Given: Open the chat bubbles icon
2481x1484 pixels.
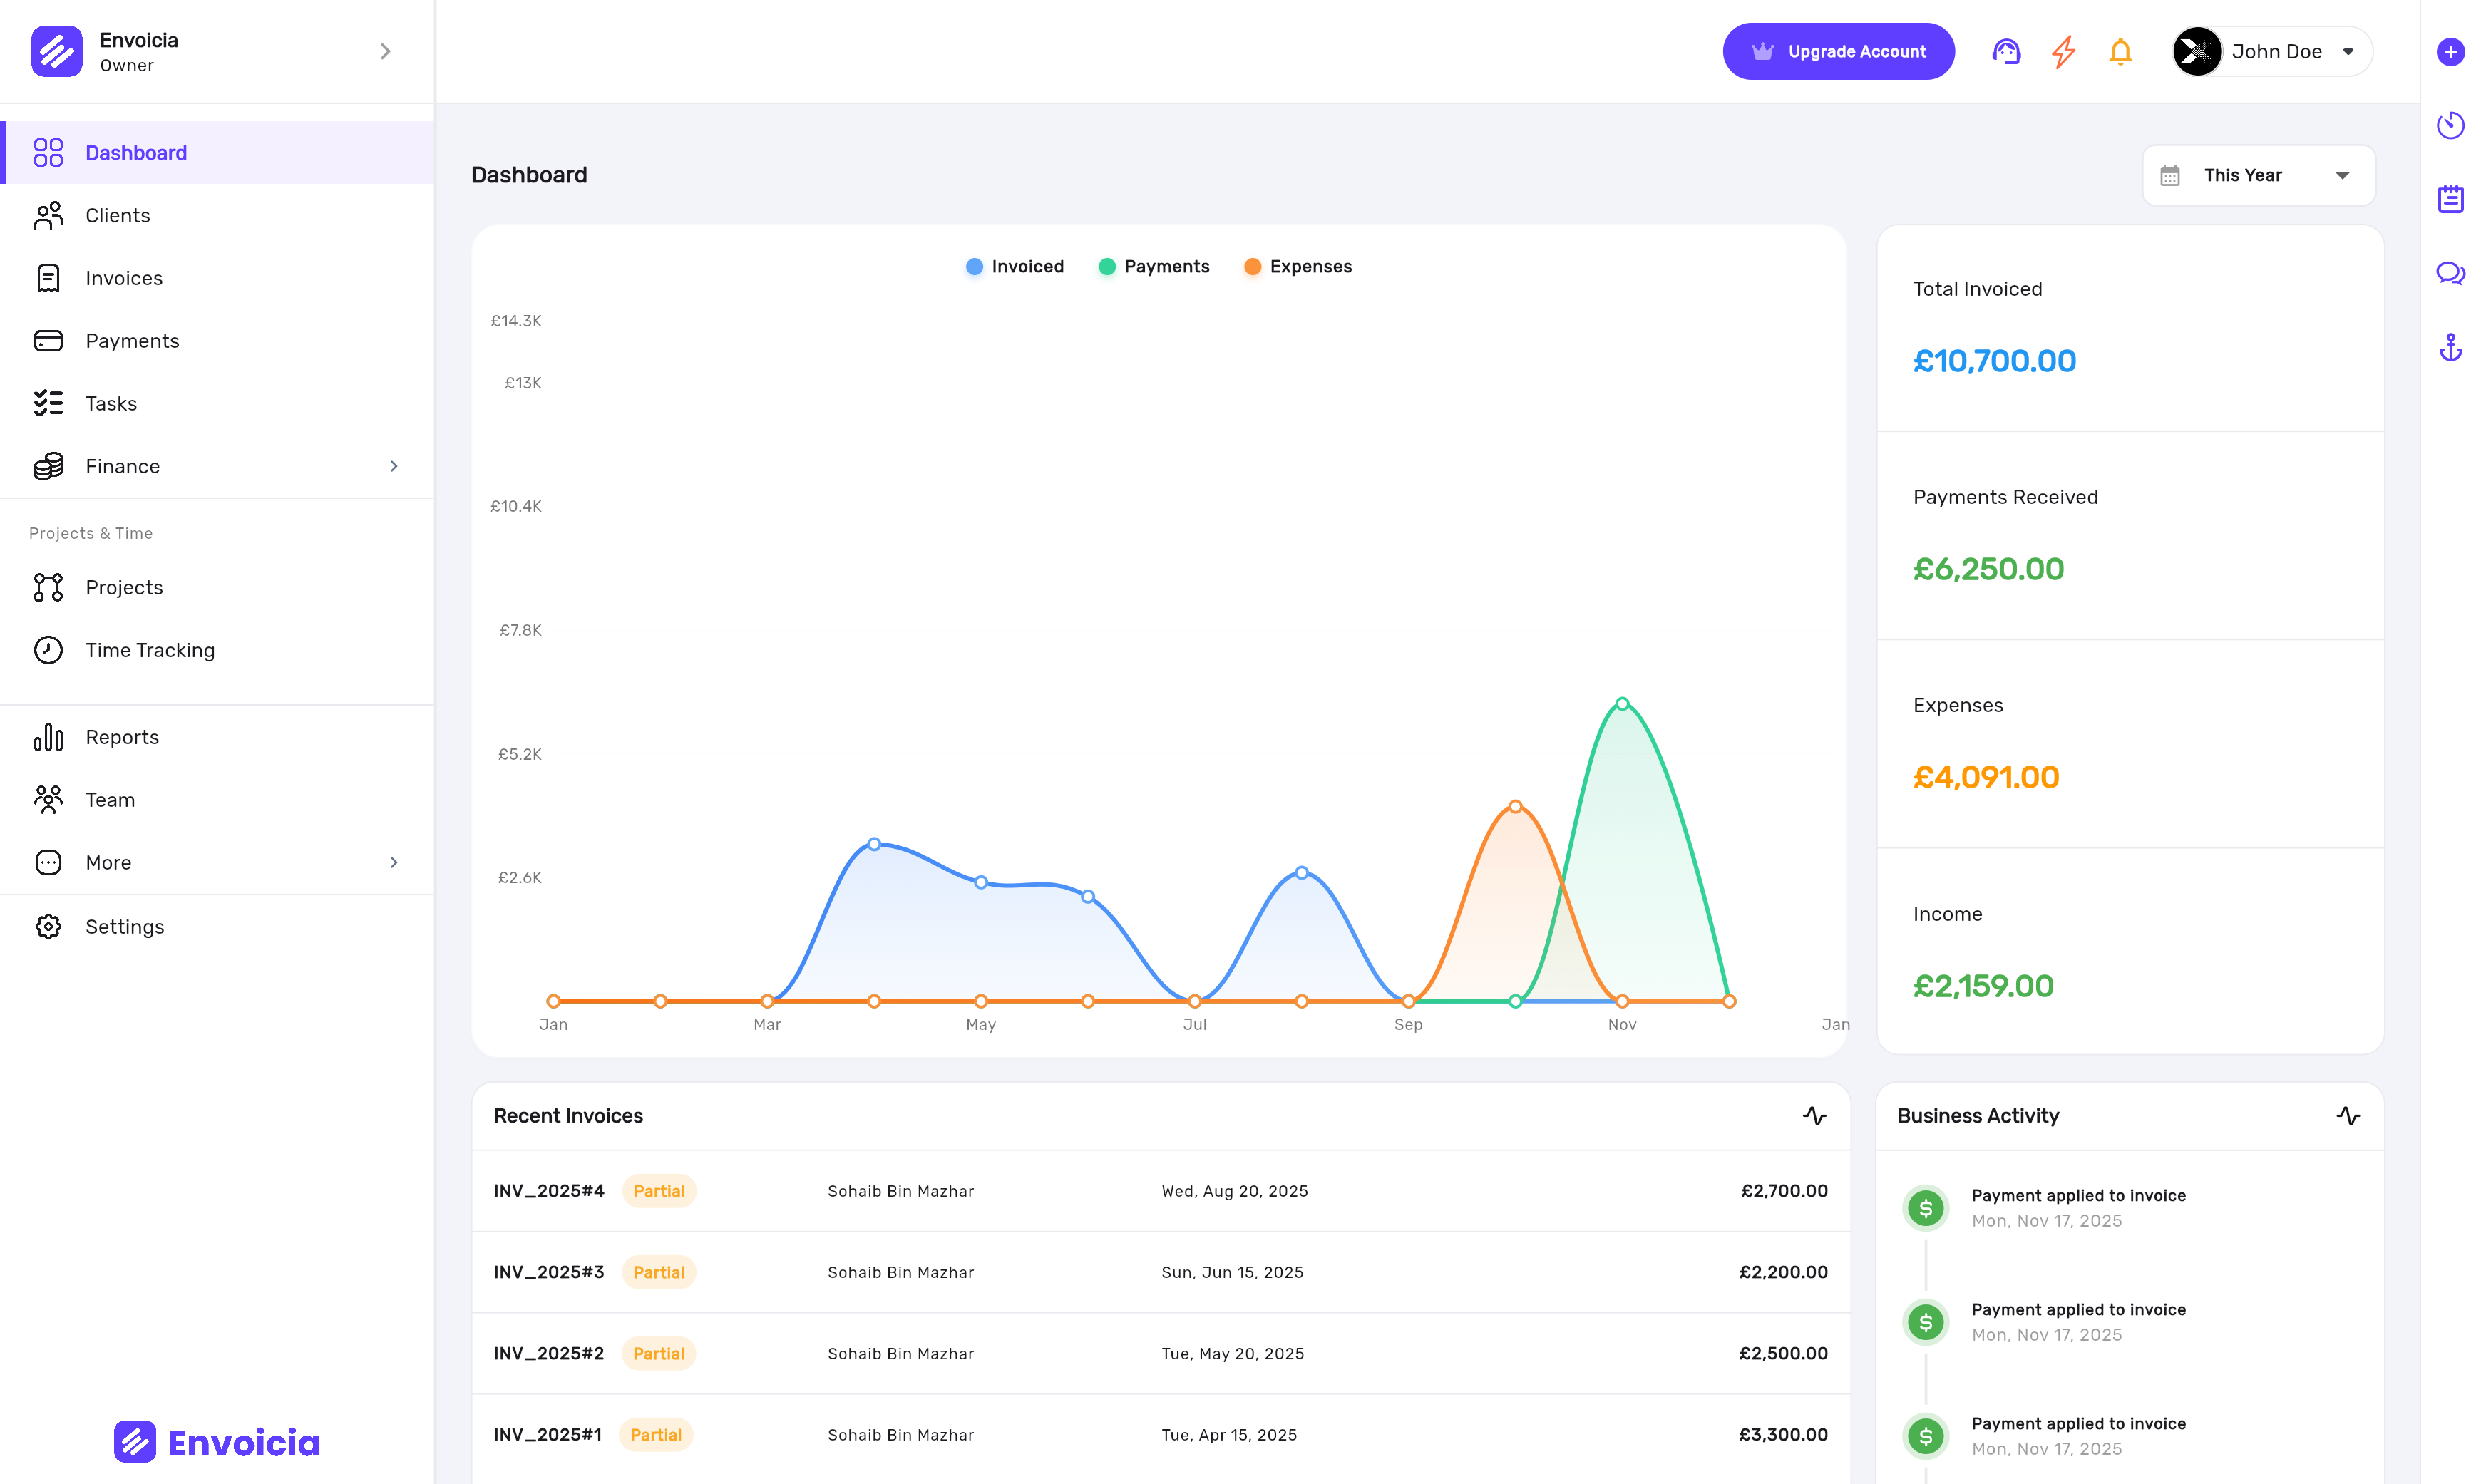Looking at the screenshot, I should tap(2450, 273).
